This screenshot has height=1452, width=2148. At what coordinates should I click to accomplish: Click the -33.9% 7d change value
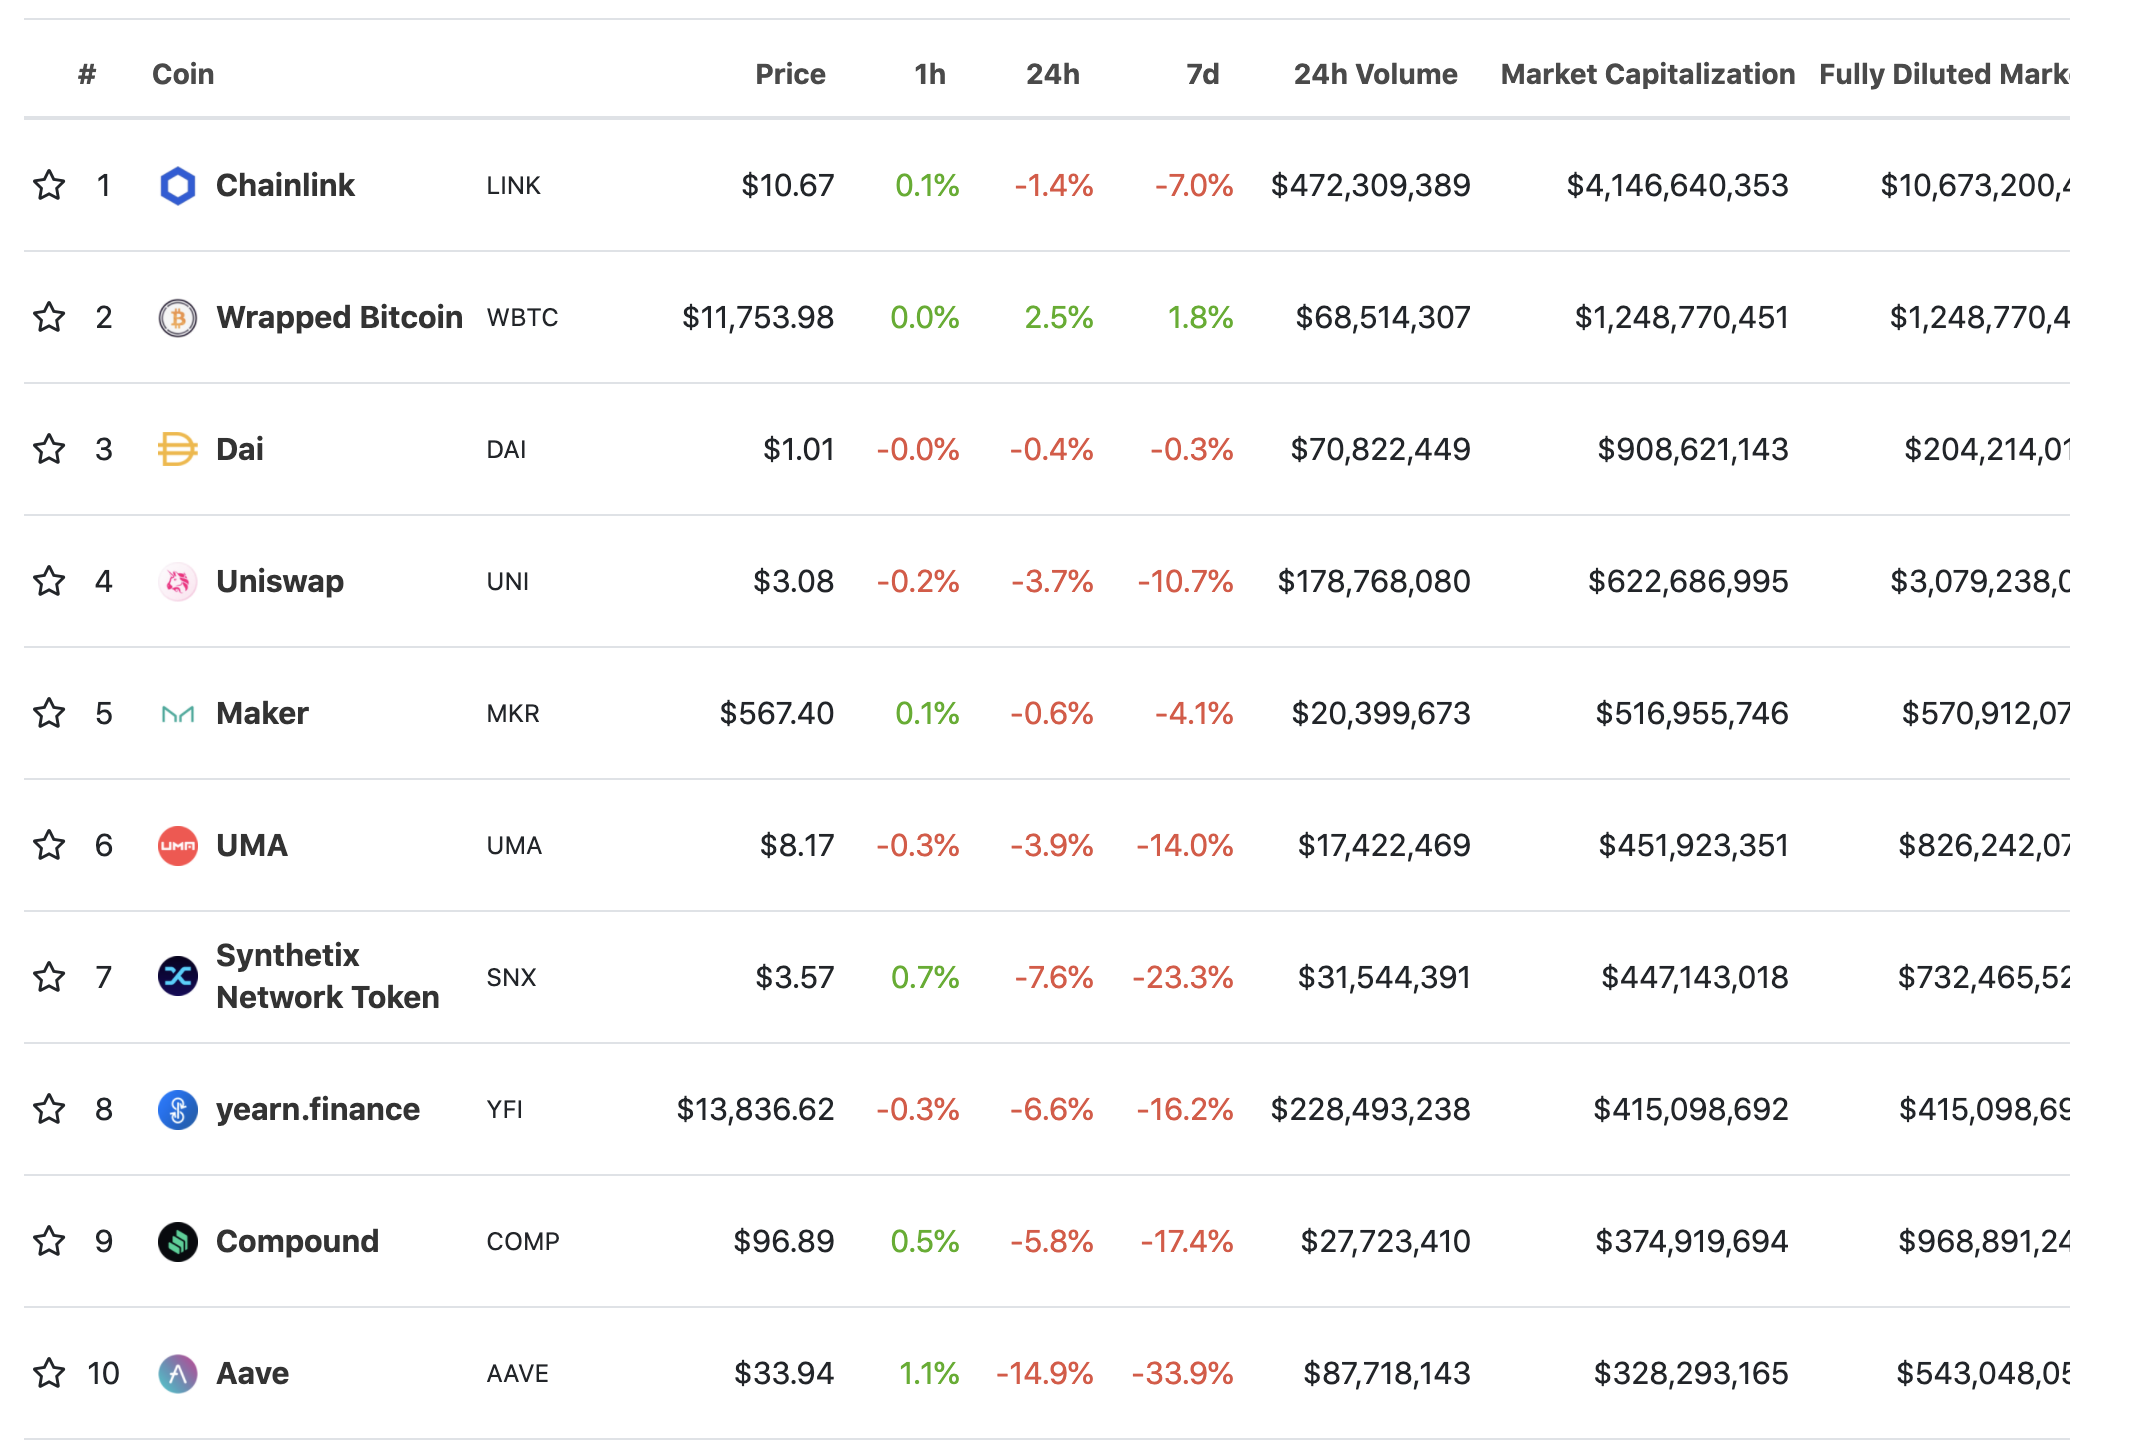coord(1183,1373)
